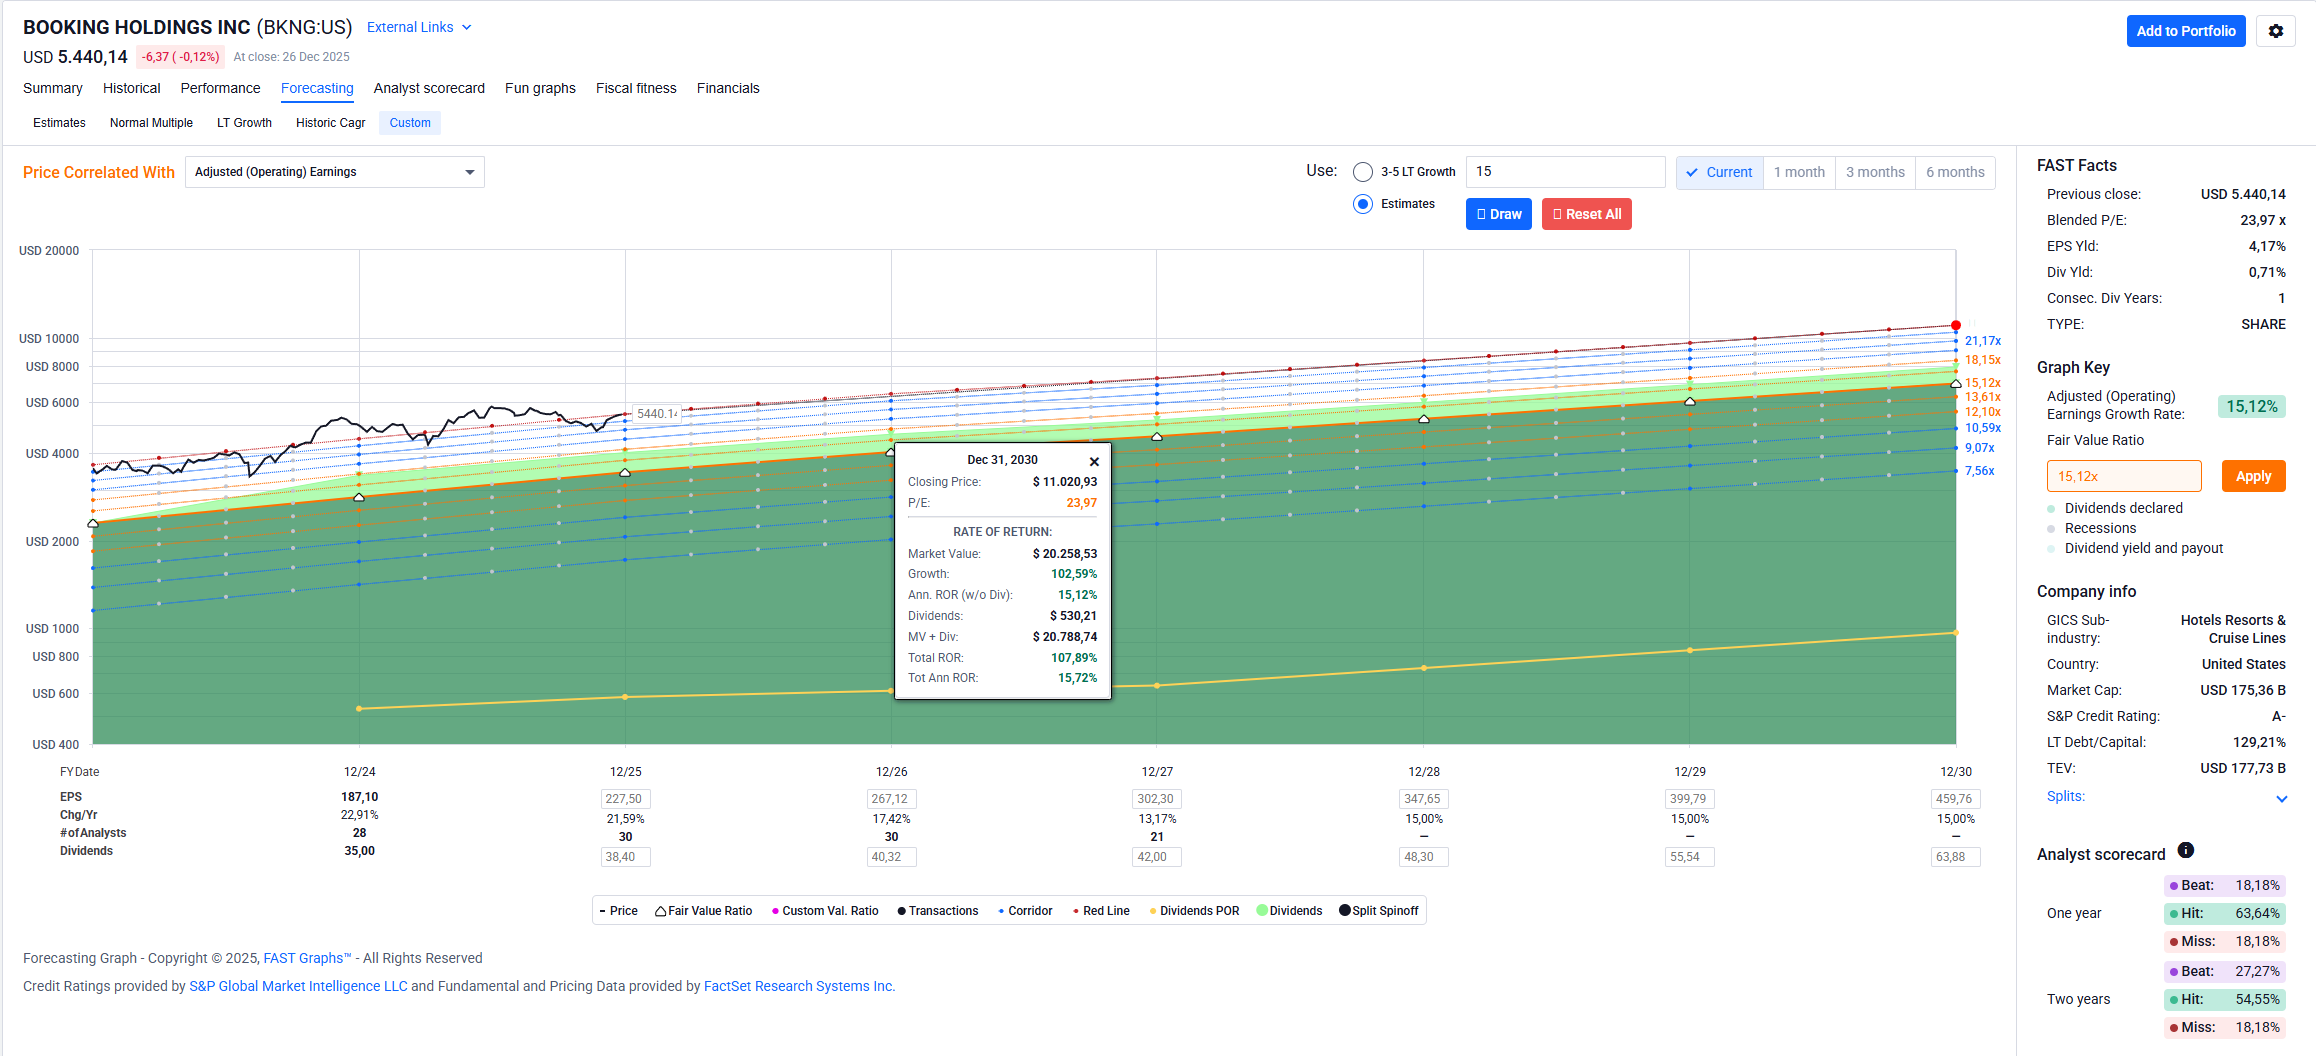The width and height of the screenshot is (2316, 1056).
Task: Click the Add to Portfolio button
Action: click(2185, 31)
